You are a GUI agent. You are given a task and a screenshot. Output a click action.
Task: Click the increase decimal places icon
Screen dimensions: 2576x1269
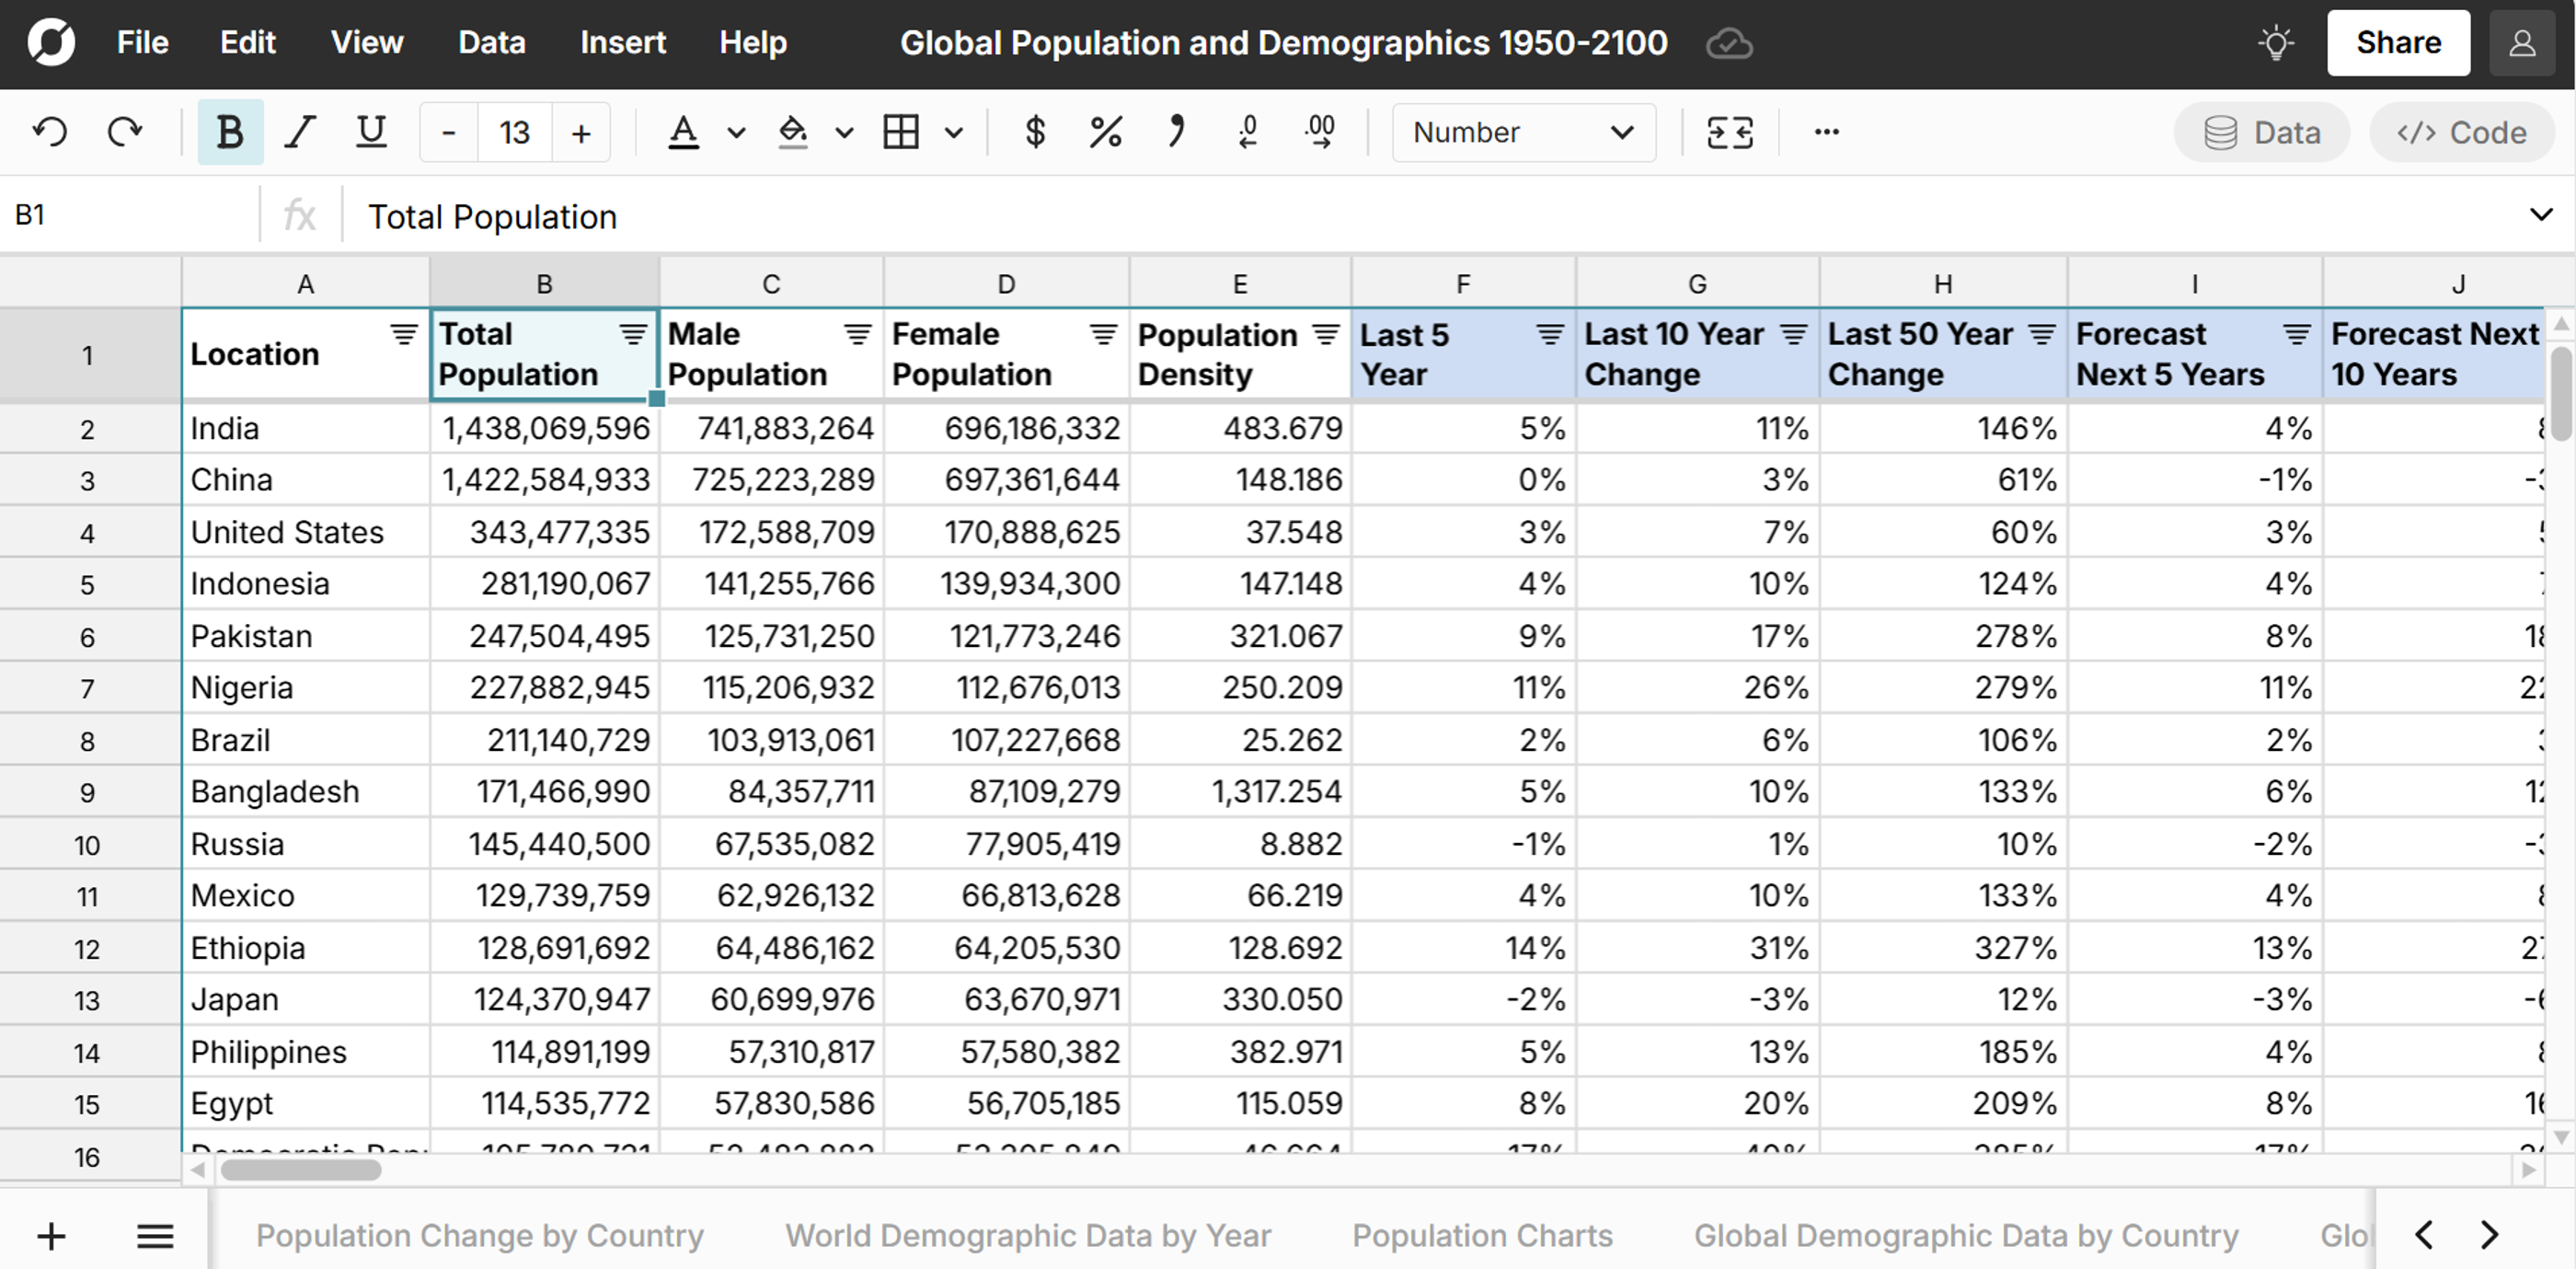point(1320,132)
